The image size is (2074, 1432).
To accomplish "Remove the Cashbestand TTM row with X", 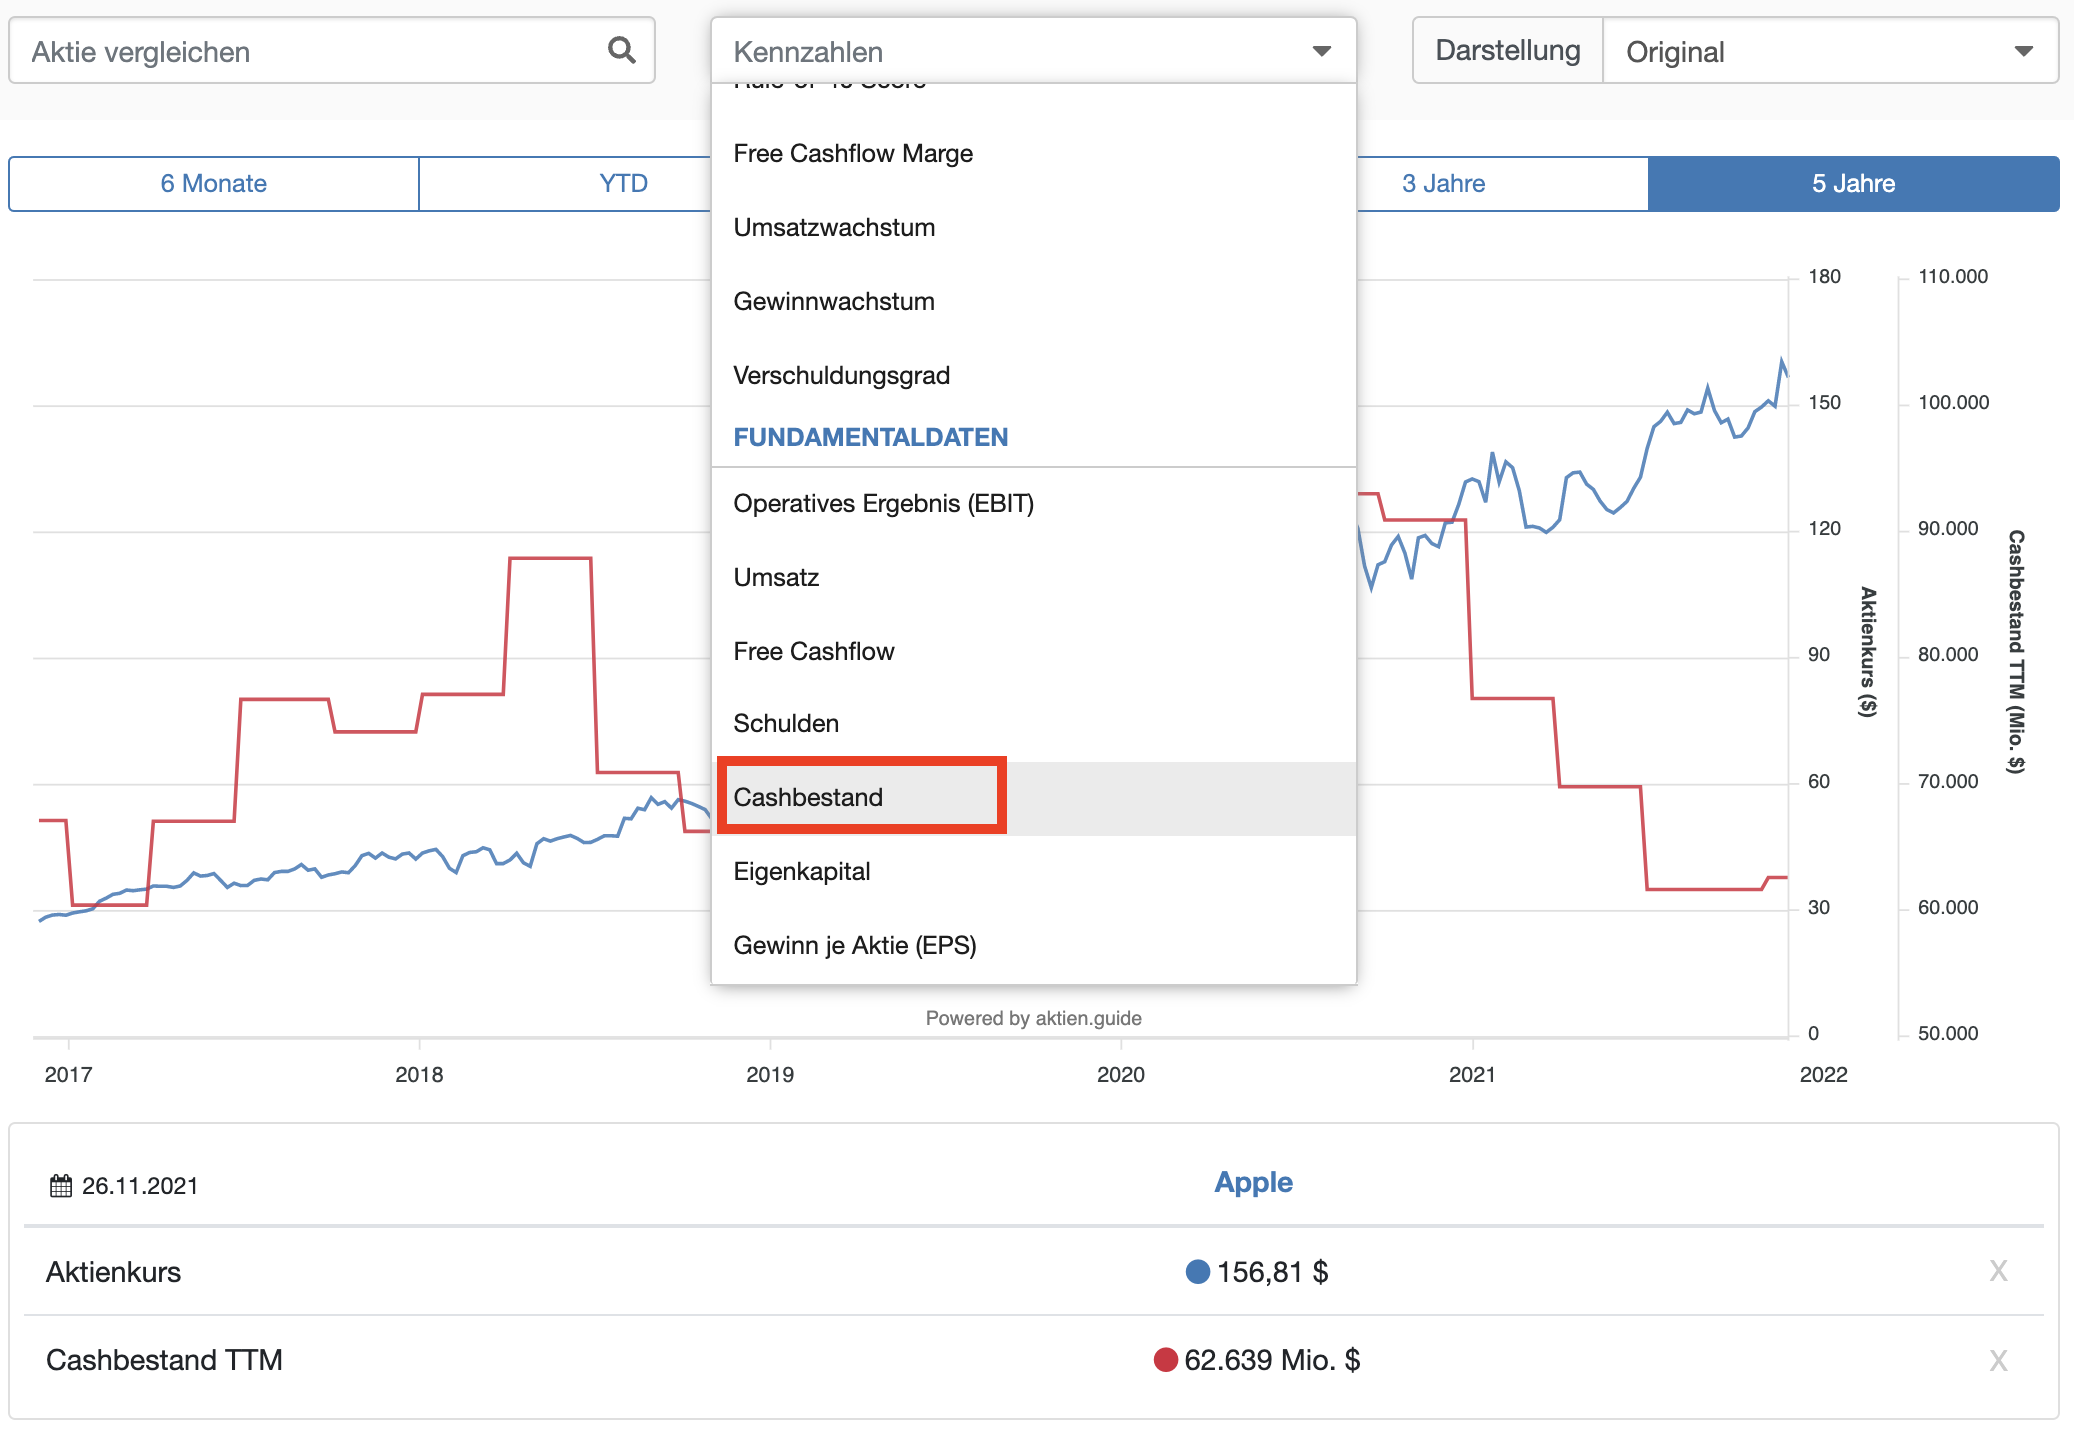I will [x=1998, y=1360].
